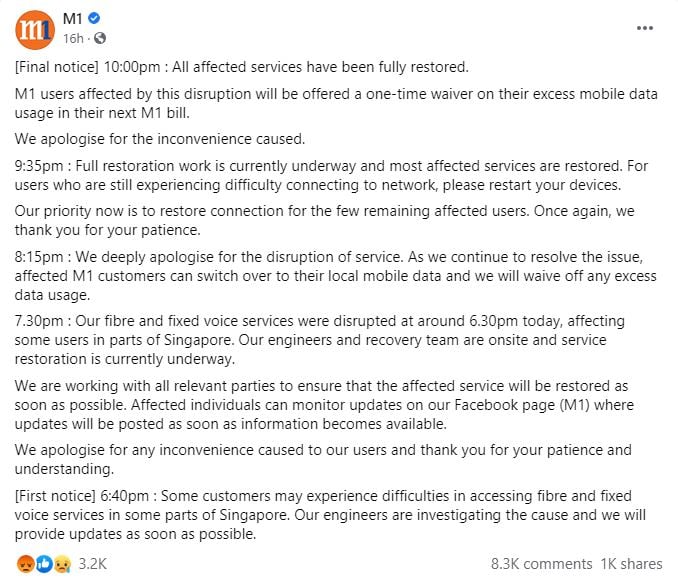Open the 8.3K comments link
The image size is (678, 583).
coord(542,564)
